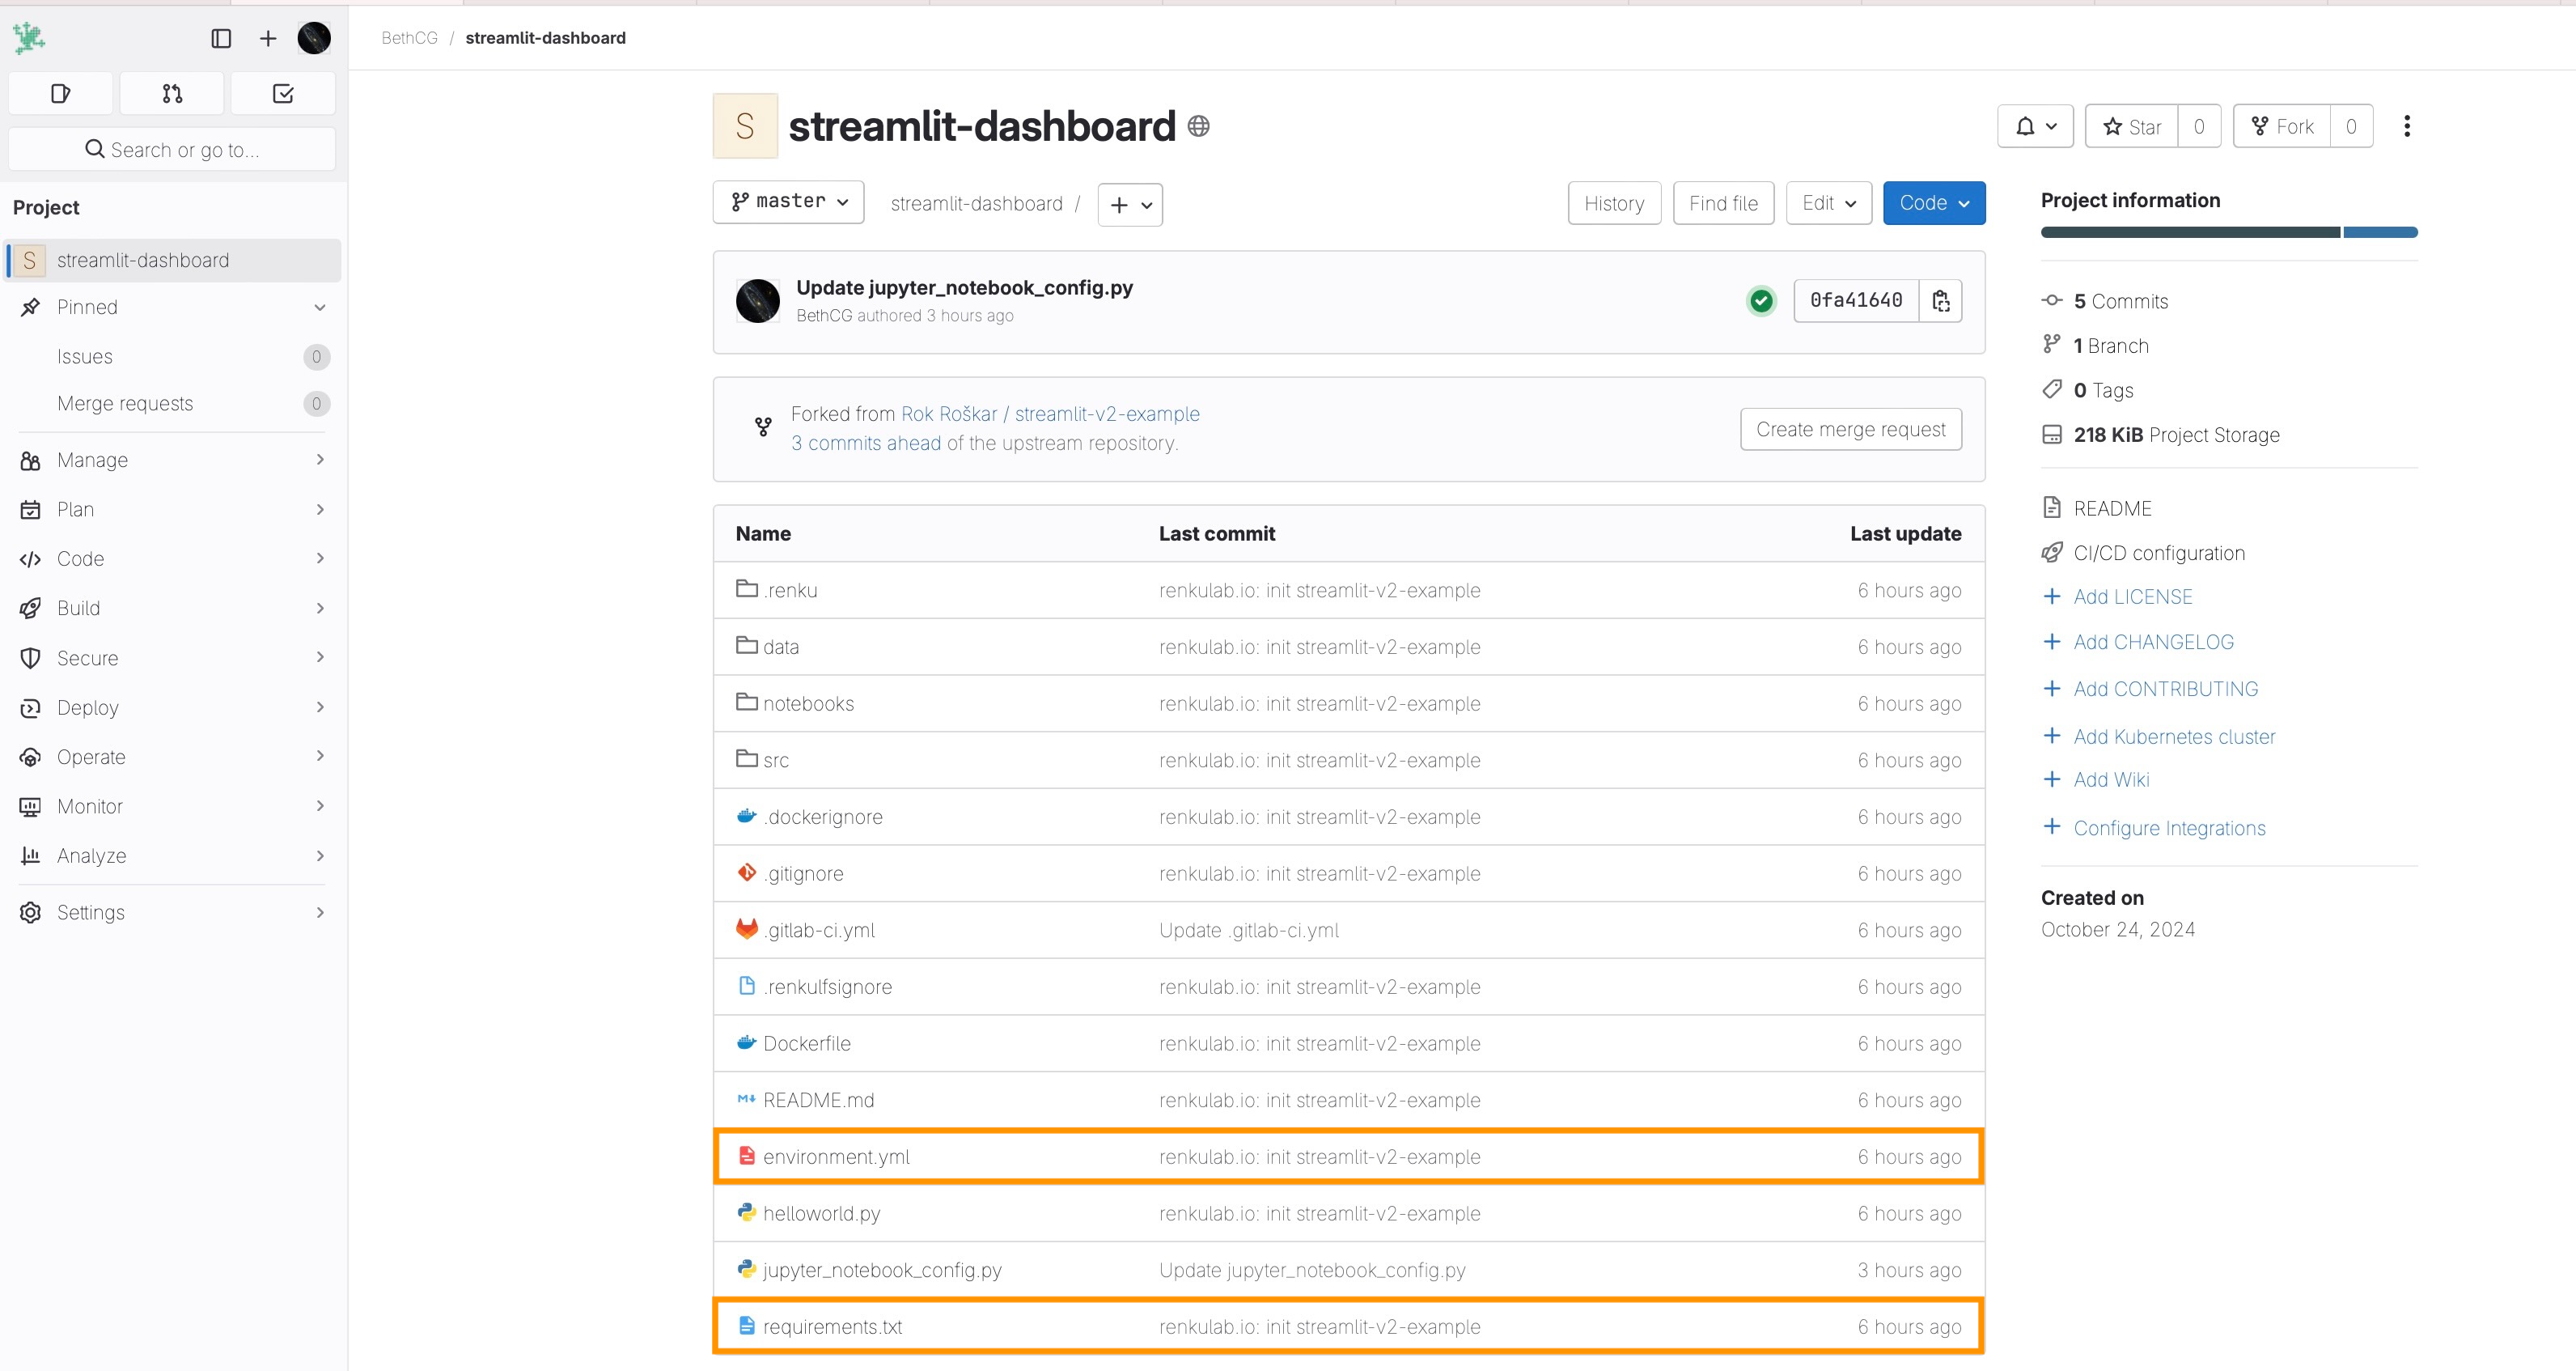The width and height of the screenshot is (2576, 1371).
Task: Open the src folder
Action: pyautogui.click(x=776, y=760)
